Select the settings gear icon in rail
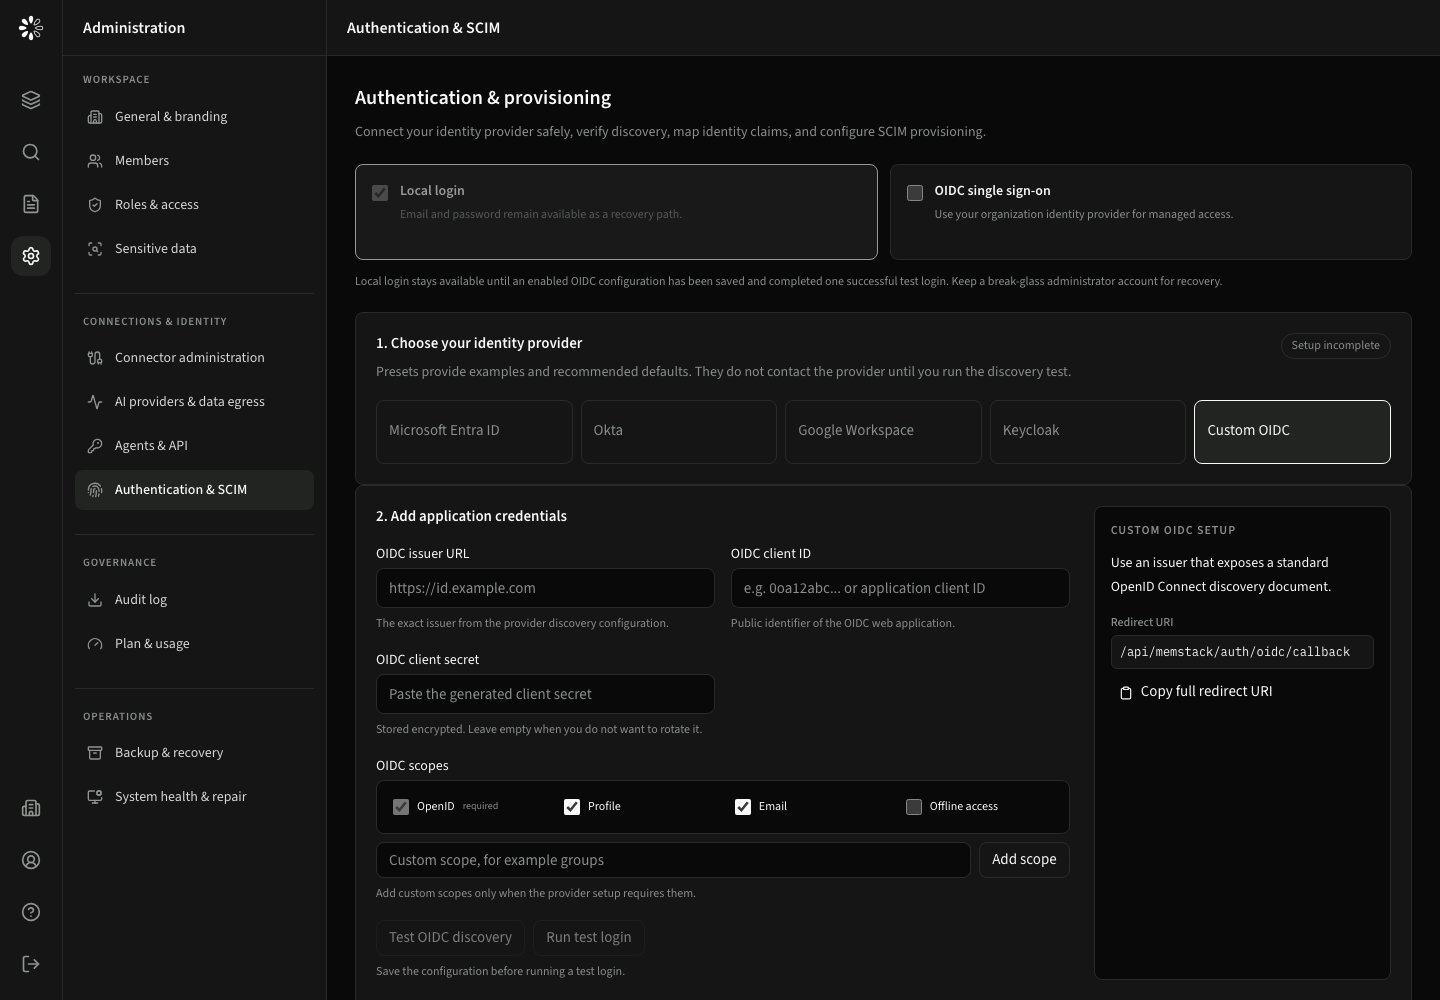The width and height of the screenshot is (1440, 1000). pyautogui.click(x=31, y=256)
